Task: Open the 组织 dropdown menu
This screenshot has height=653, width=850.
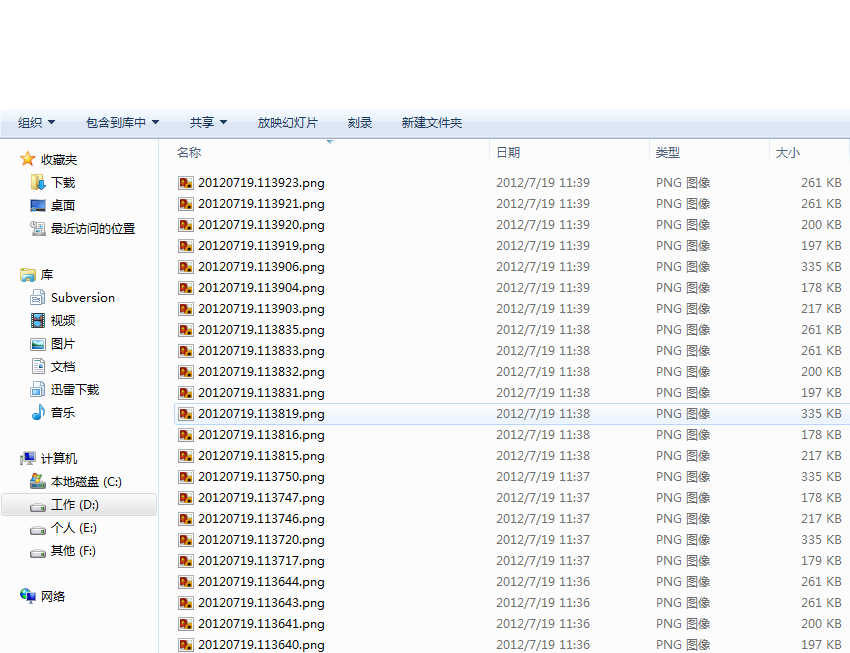Action: (36, 123)
